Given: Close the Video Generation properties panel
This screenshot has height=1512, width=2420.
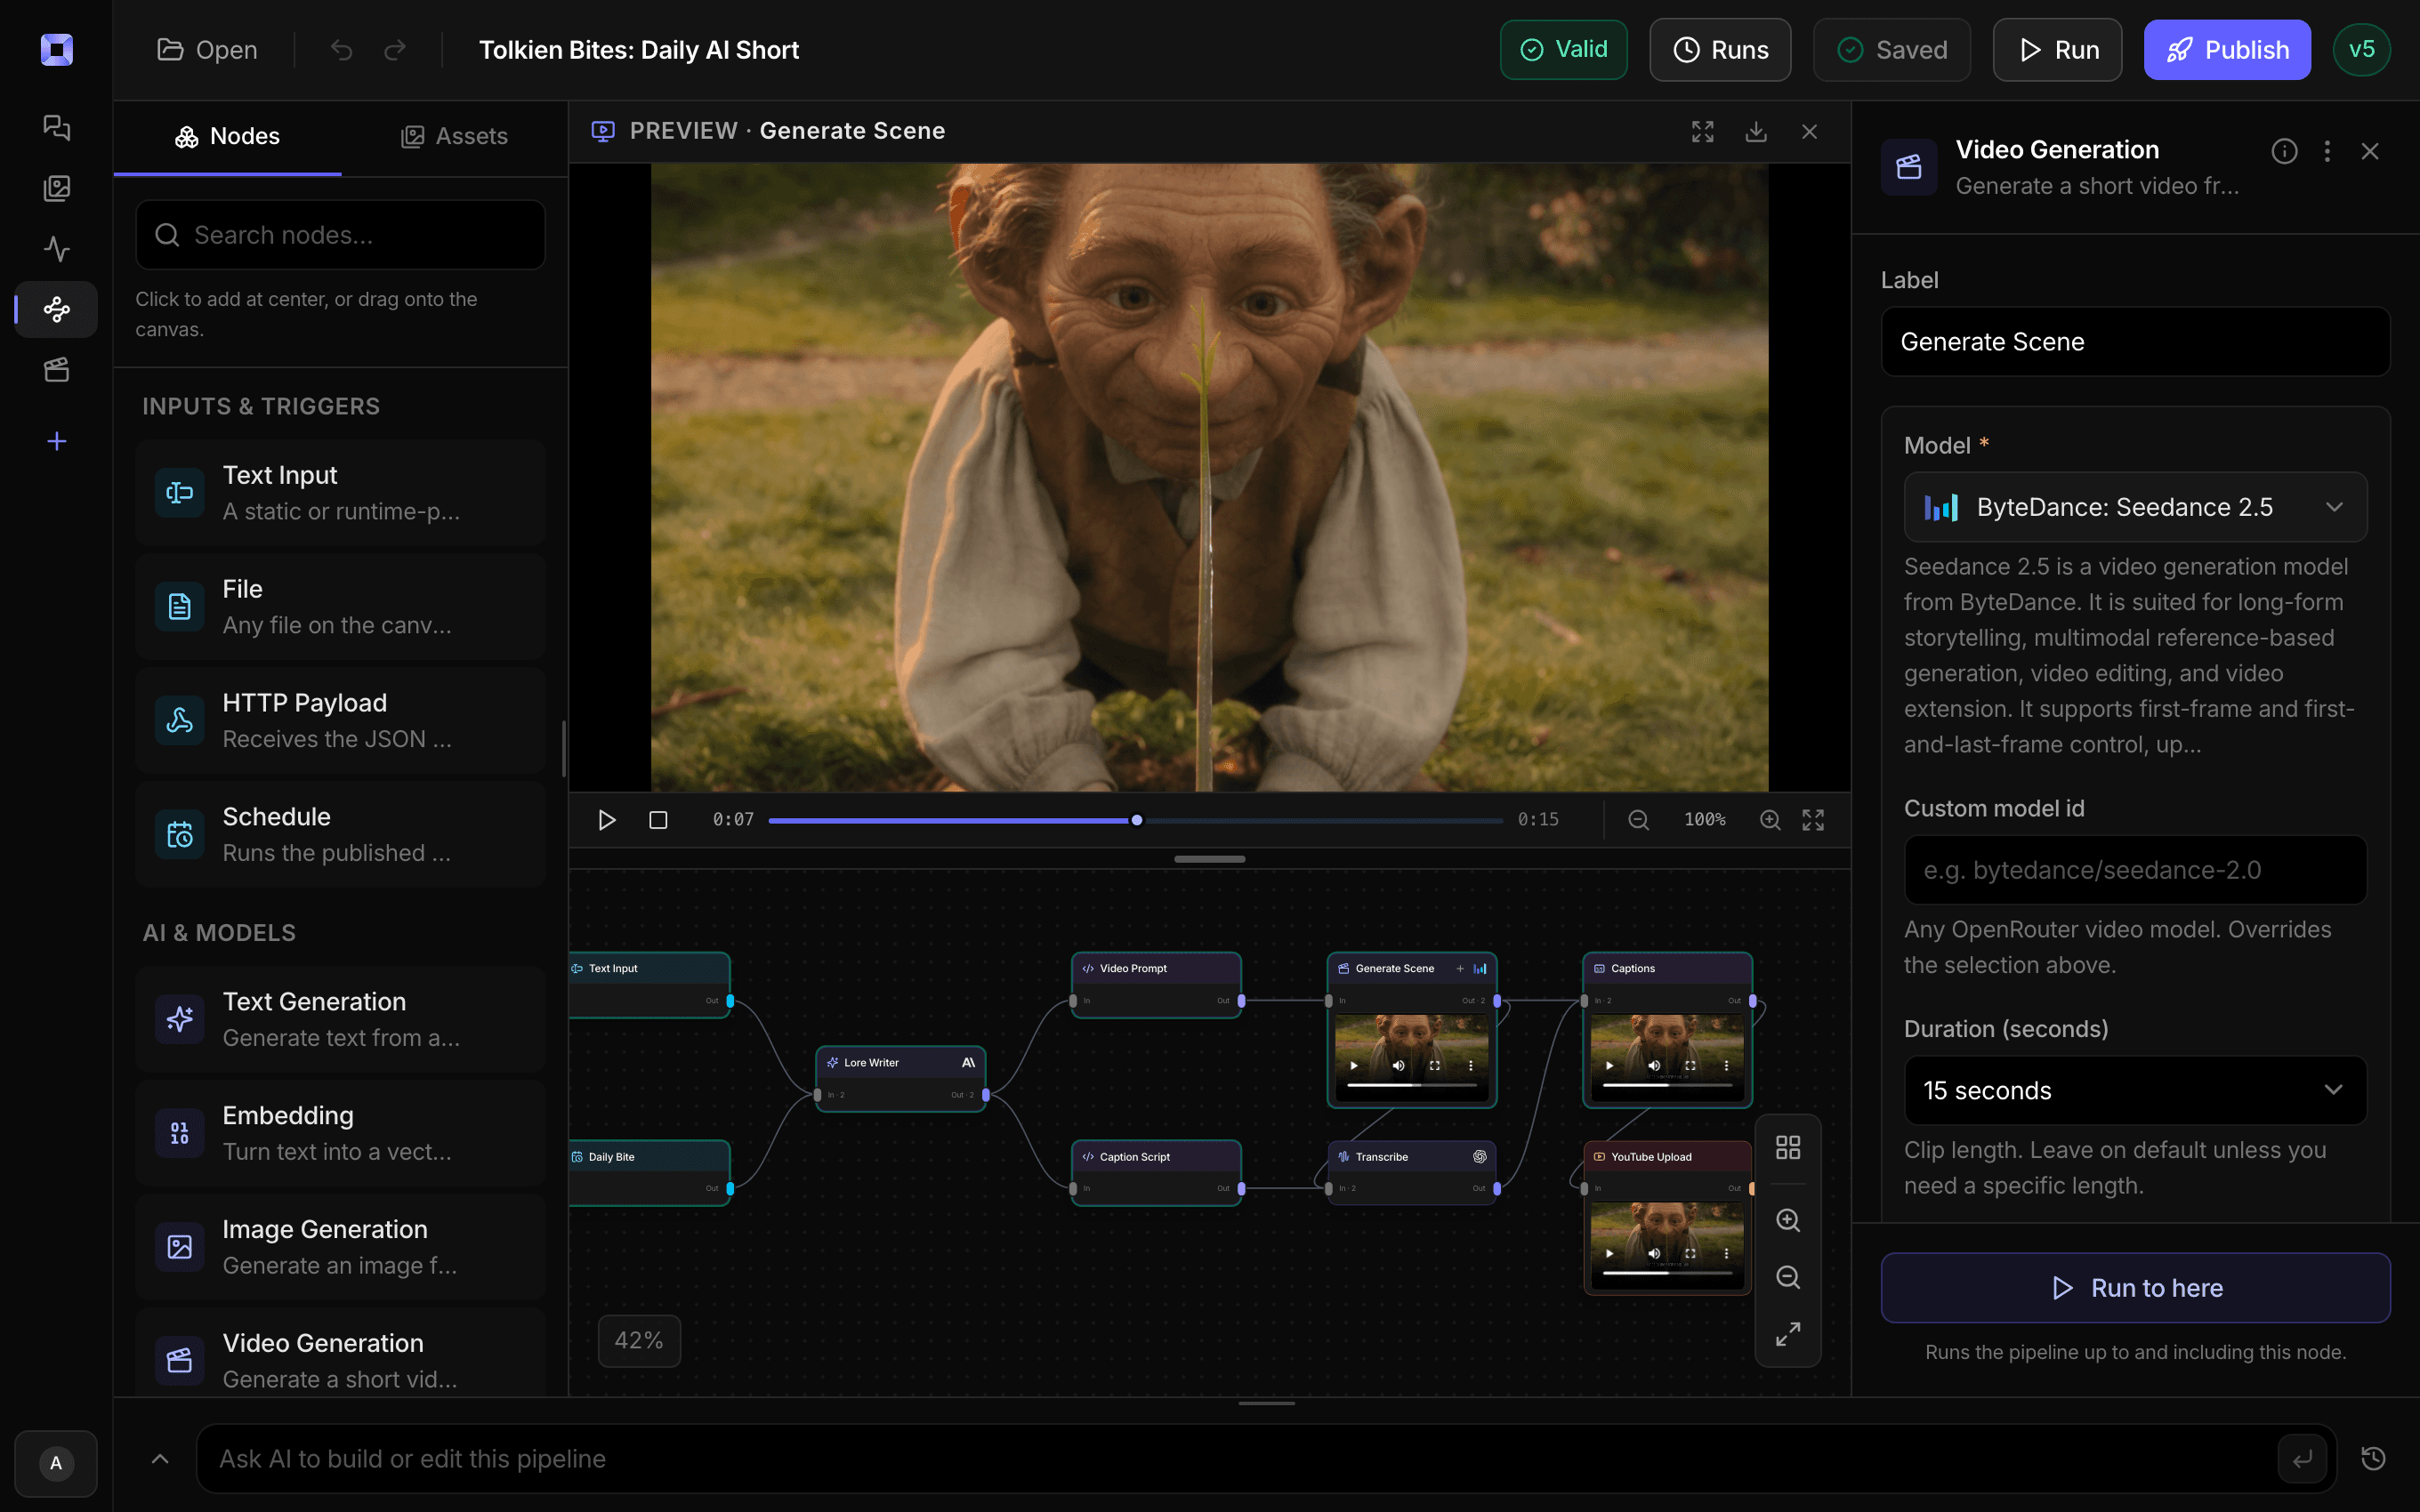Looking at the screenshot, I should (x=2370, y=151).
